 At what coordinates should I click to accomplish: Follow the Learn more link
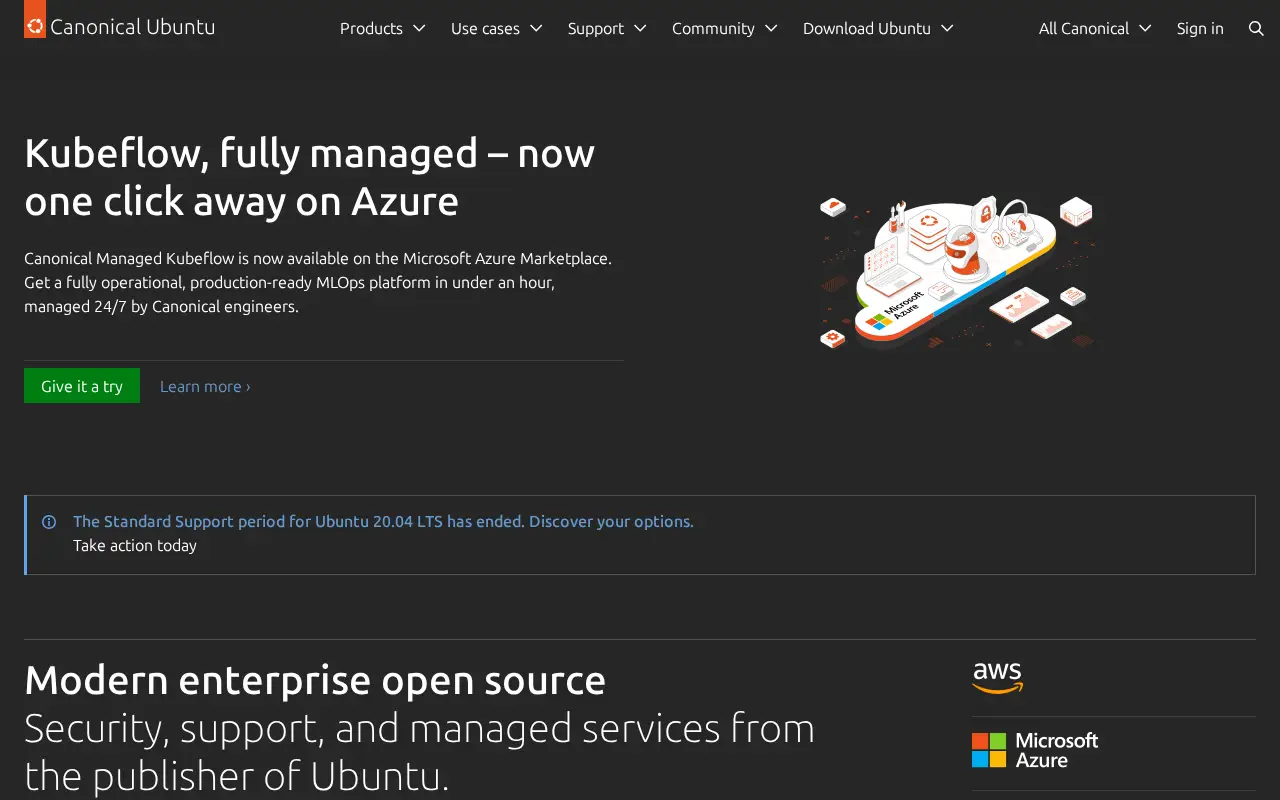[x=205, y=386]
